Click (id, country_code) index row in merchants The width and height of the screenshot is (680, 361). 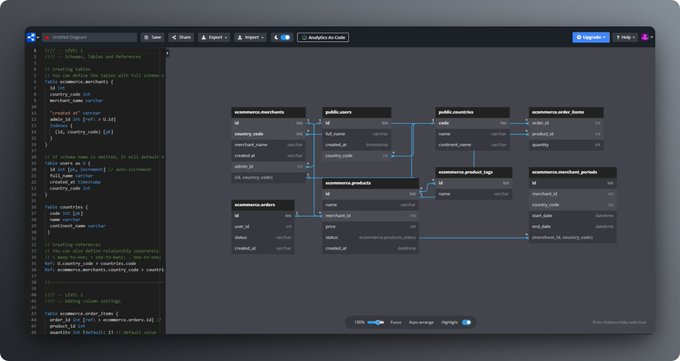tap(268, 177)
